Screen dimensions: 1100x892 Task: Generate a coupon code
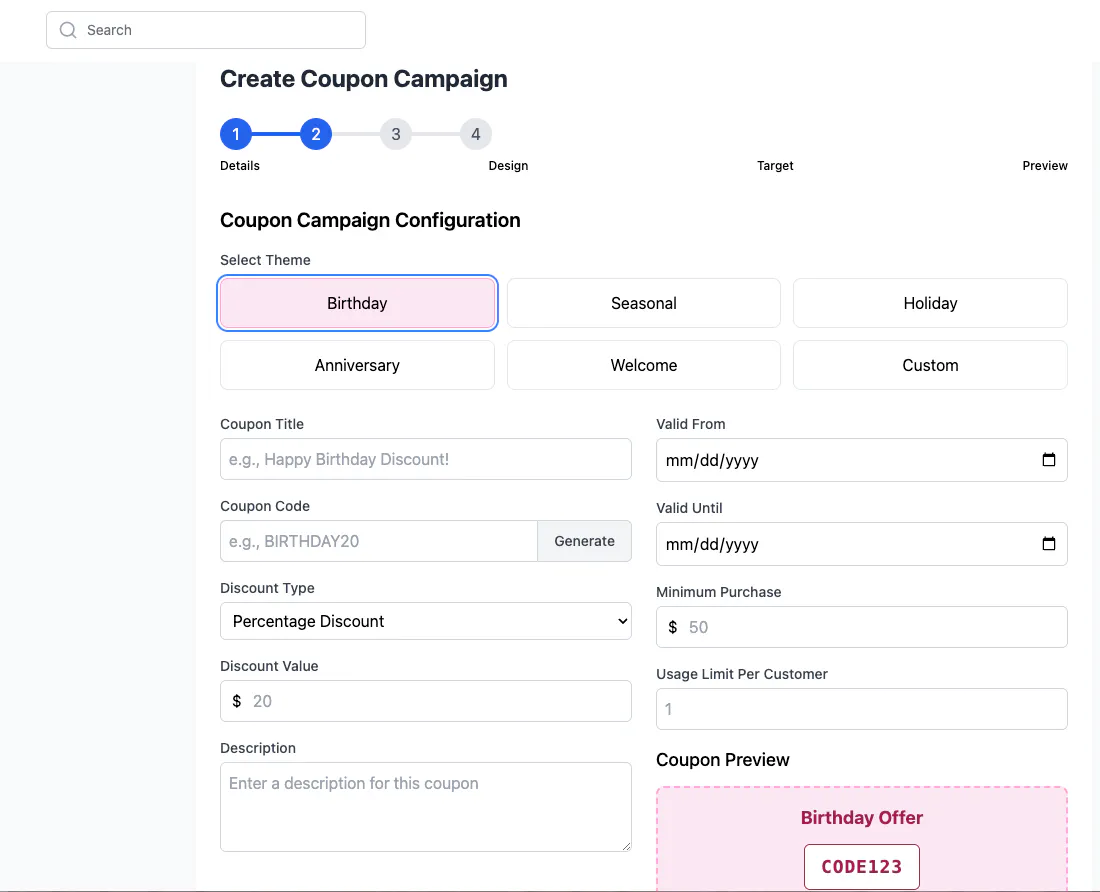click(584, 541)
